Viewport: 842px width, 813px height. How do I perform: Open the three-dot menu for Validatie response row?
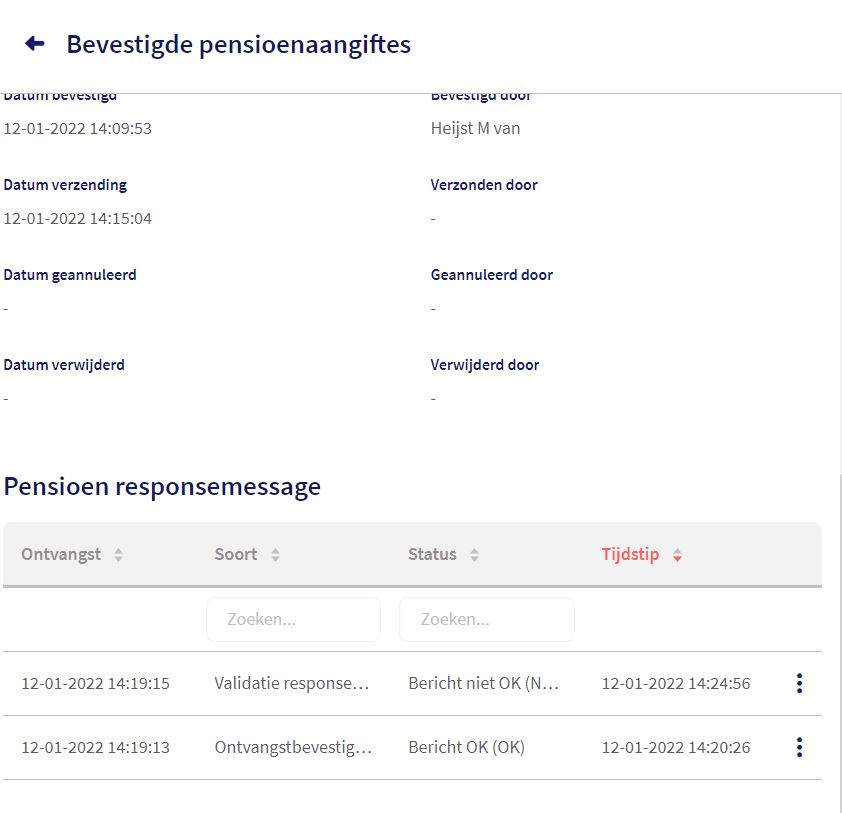[x=799, y=684]
